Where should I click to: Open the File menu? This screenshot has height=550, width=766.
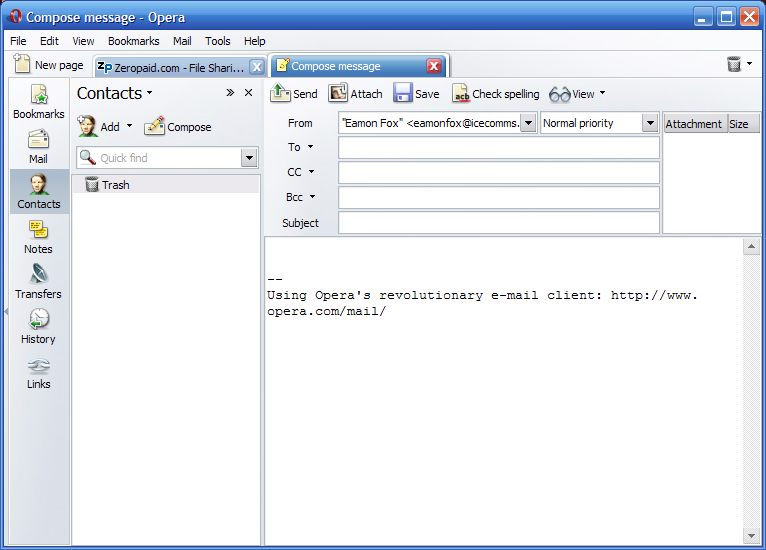pos(18,41)
